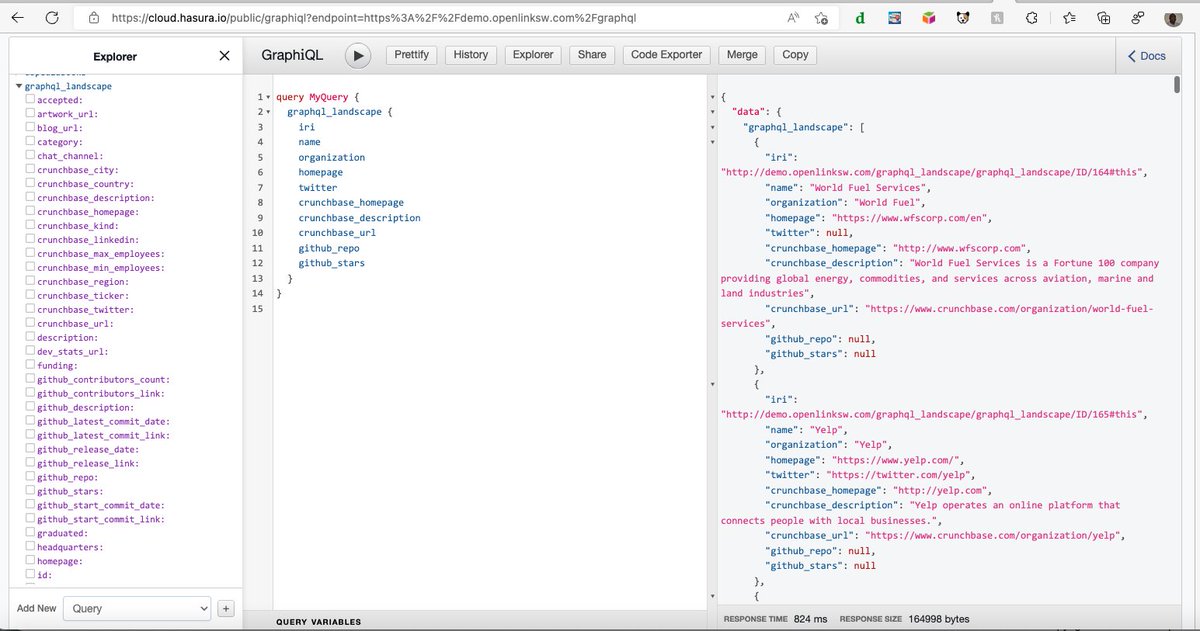Open the History panel

pyautogui.click(x=470, y=55)
